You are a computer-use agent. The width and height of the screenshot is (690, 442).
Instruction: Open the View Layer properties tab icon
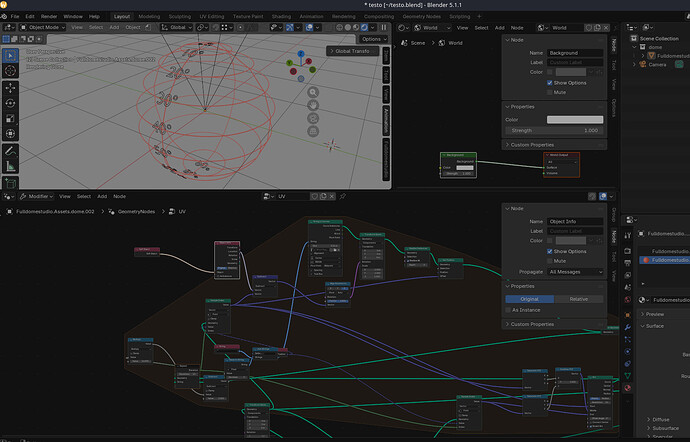coord(628,276)
